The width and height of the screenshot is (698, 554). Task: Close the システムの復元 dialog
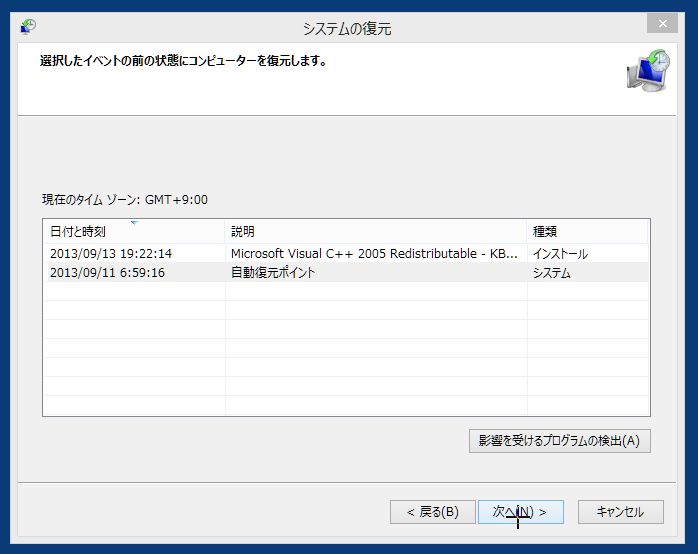(662, 24)
